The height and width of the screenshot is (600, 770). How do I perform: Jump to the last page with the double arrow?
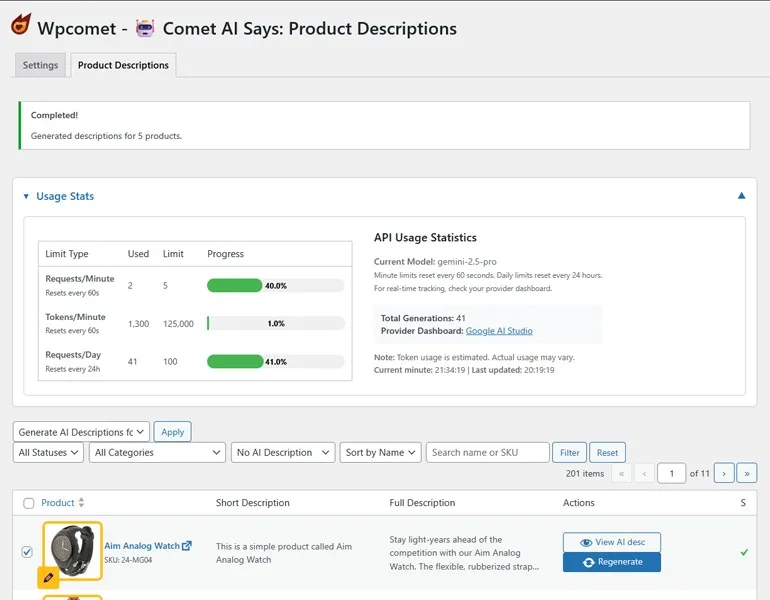[747, 473]
